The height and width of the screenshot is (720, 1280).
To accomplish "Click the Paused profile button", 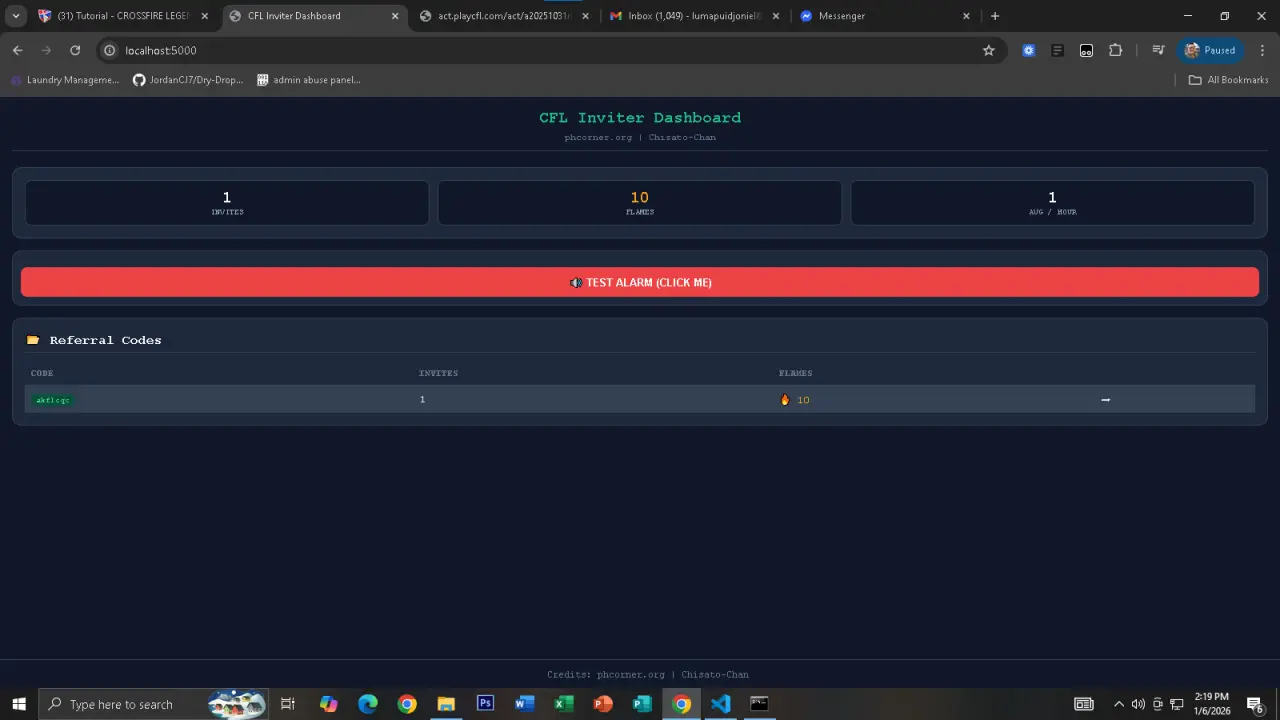I will coord(1211,50).
